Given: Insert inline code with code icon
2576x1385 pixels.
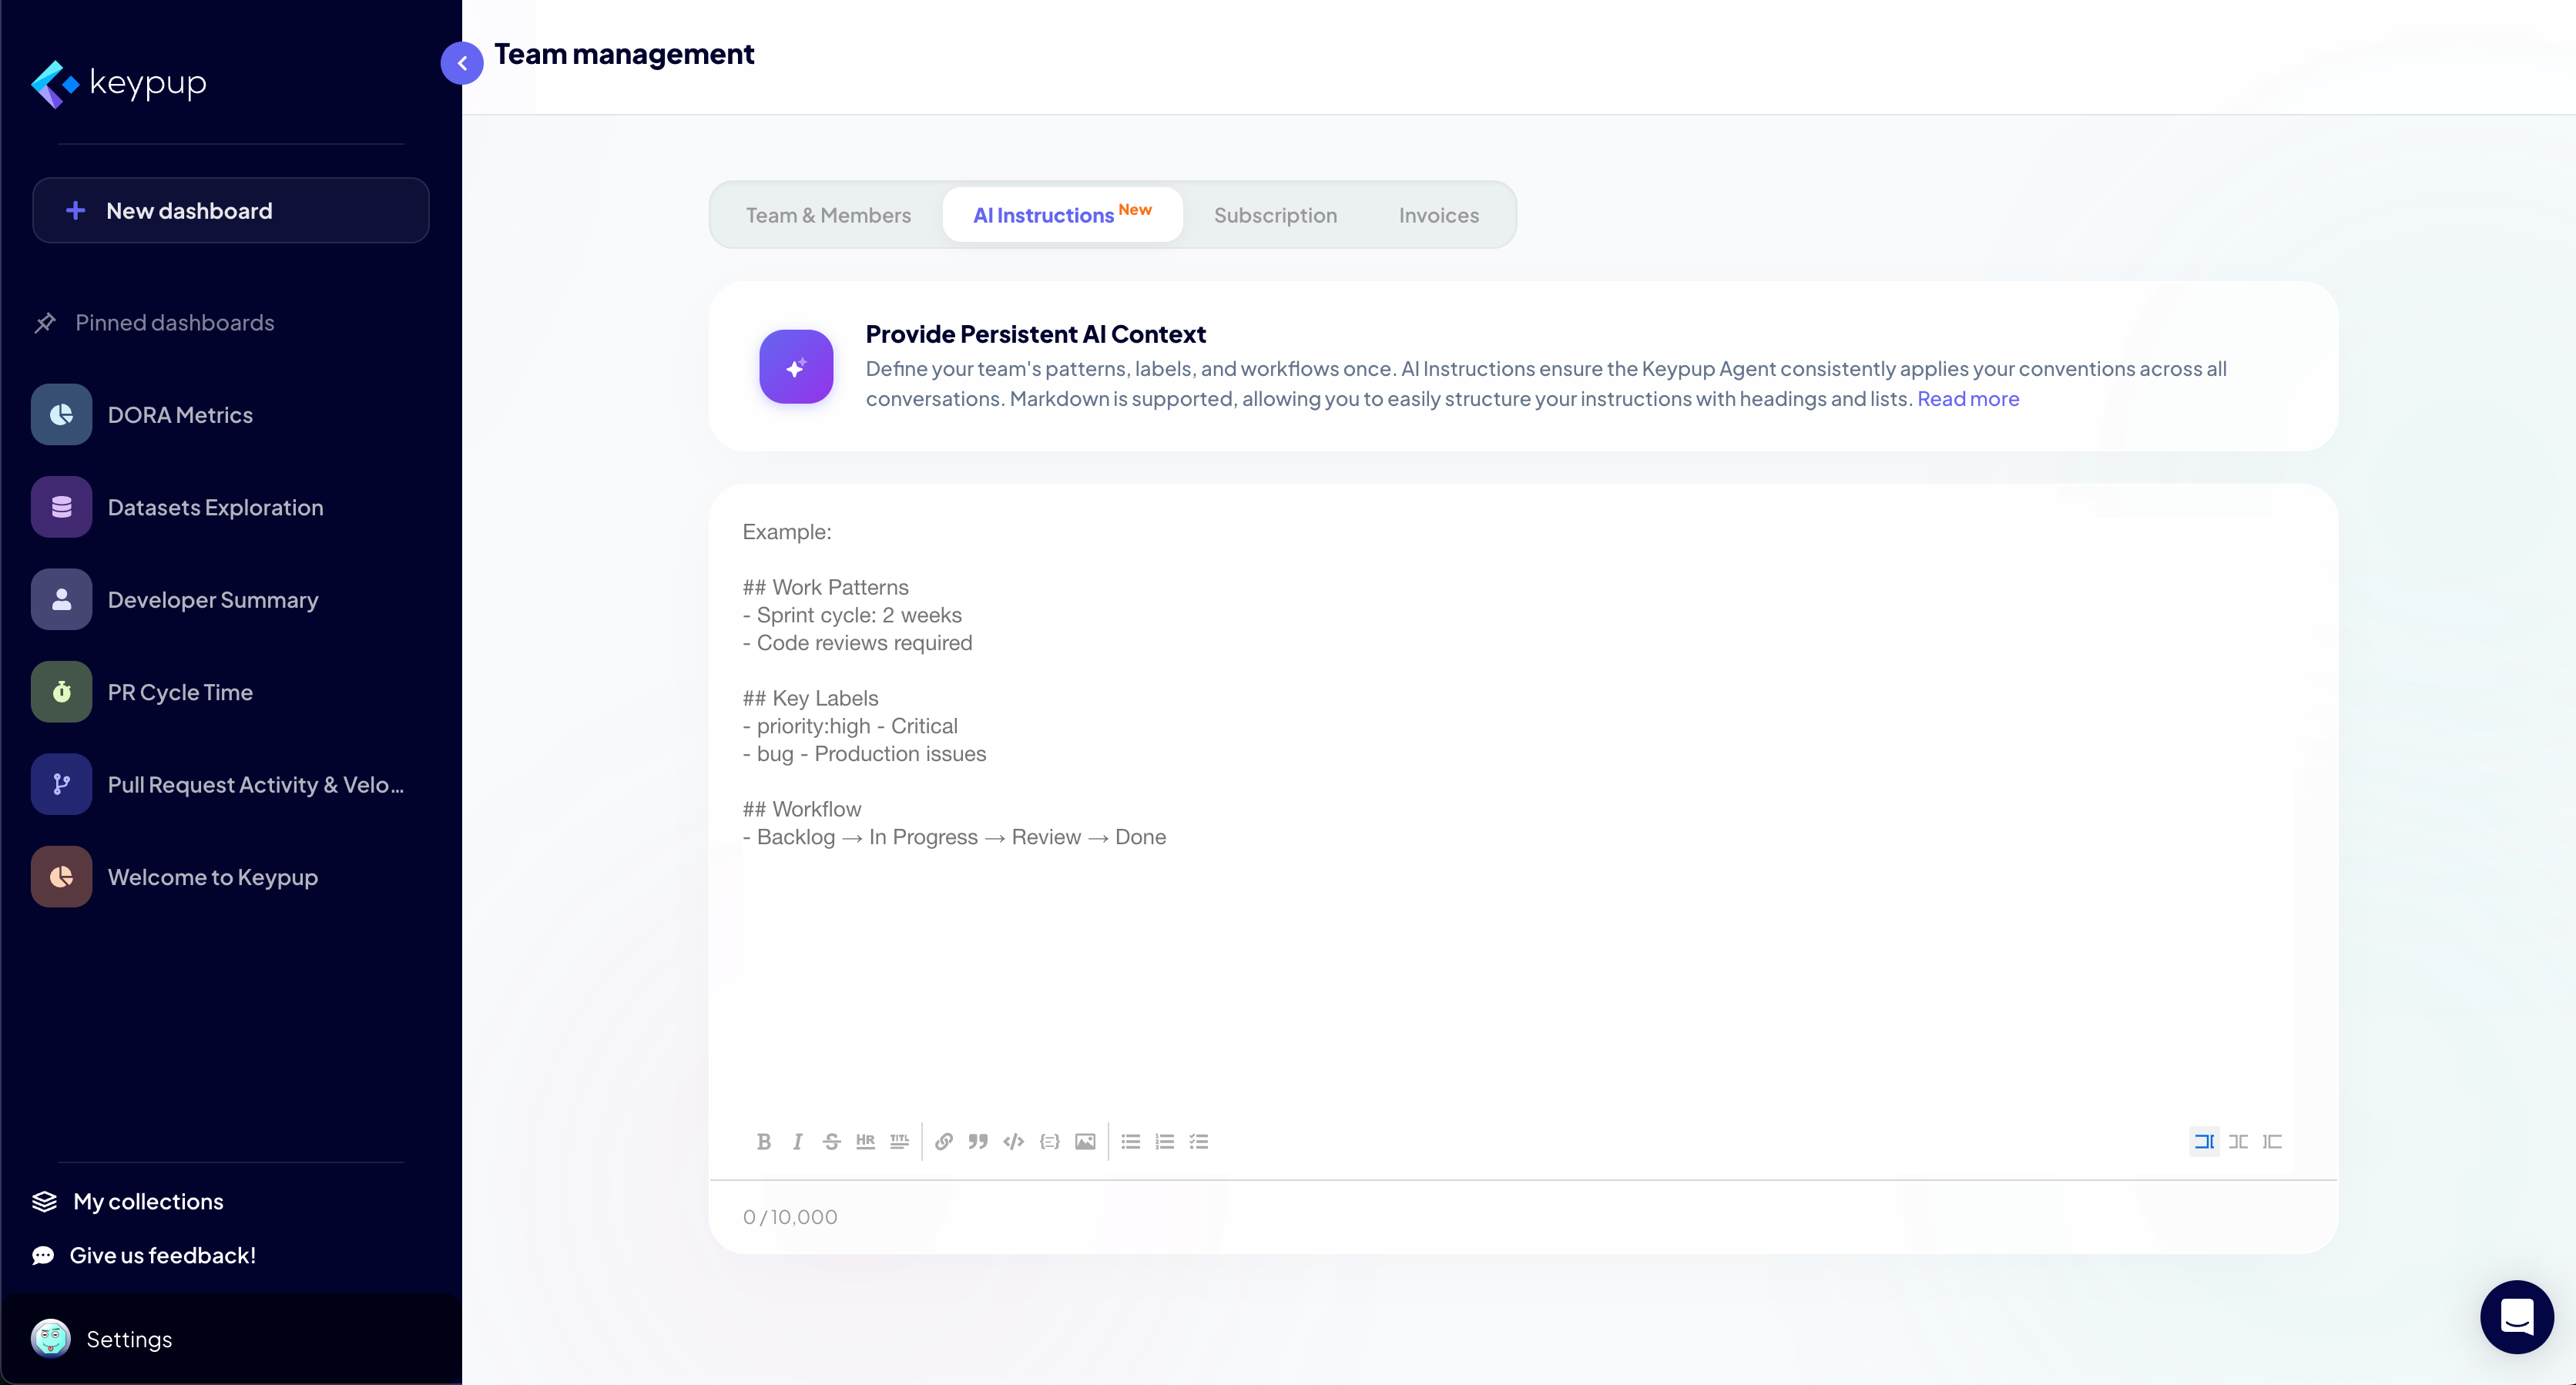Looking at the screenshot, I should (1014, 1141).
